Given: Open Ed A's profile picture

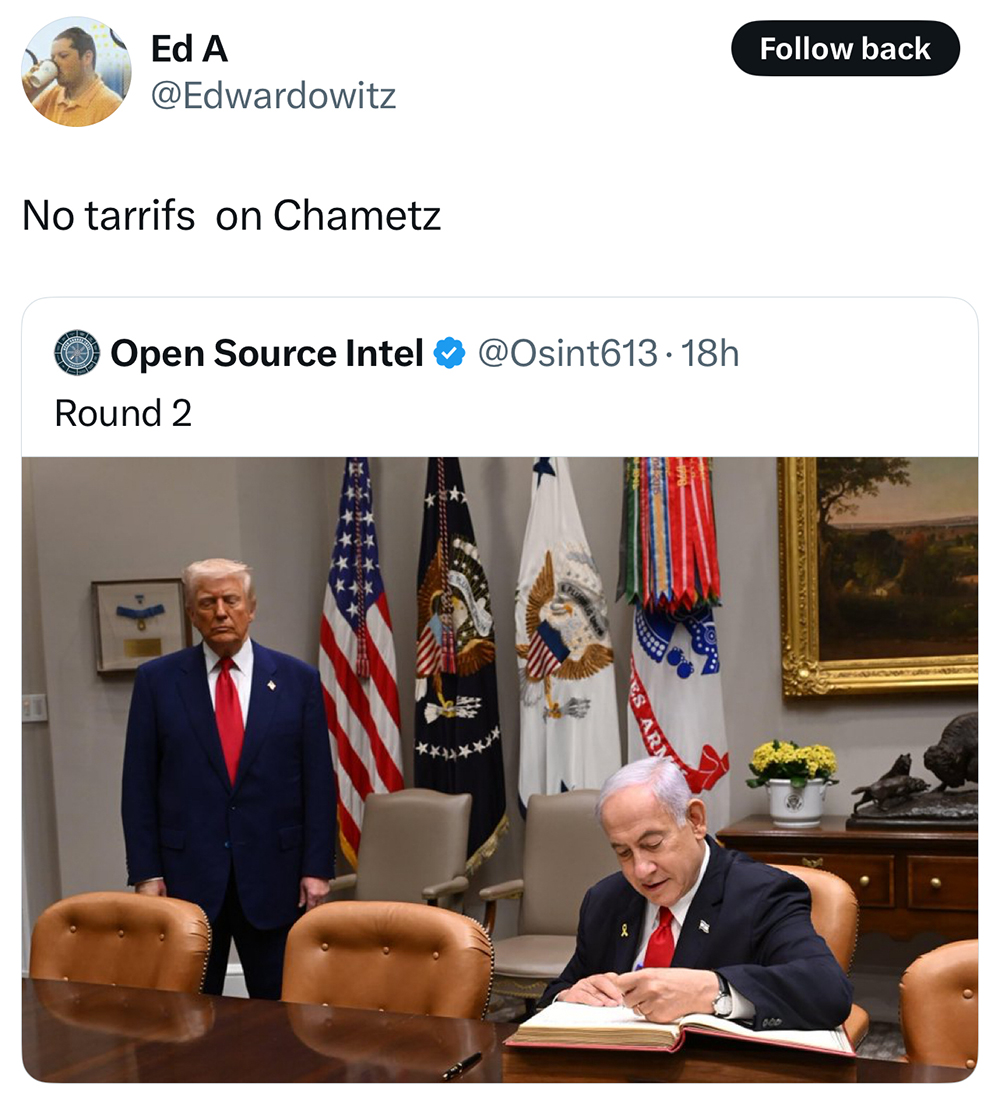Looking at the screenshot, I should click(x=77, y=71).
